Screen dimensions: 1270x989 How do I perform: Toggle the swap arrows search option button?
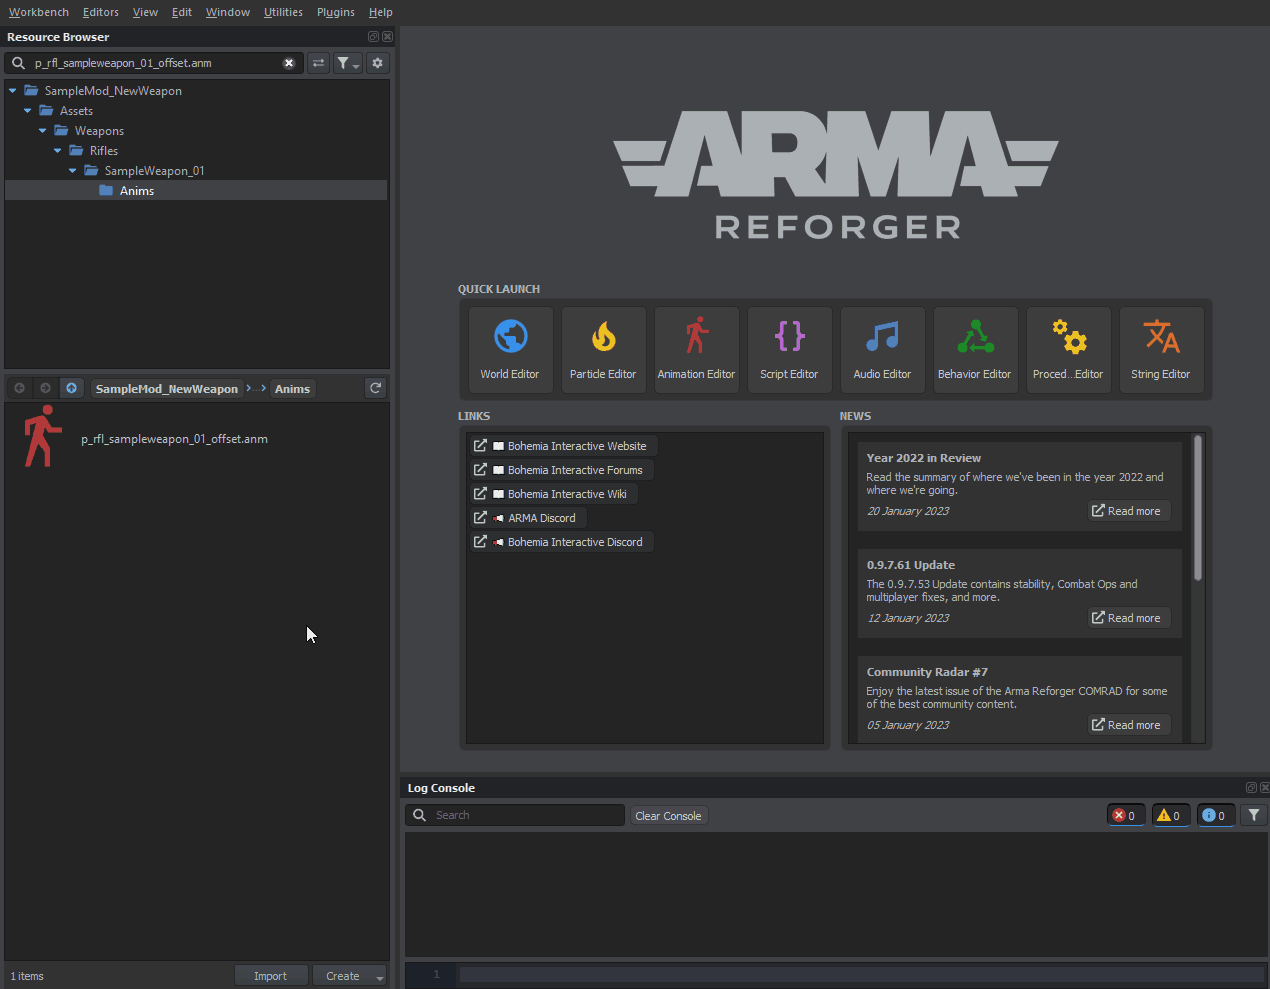[x=318, y=63]
